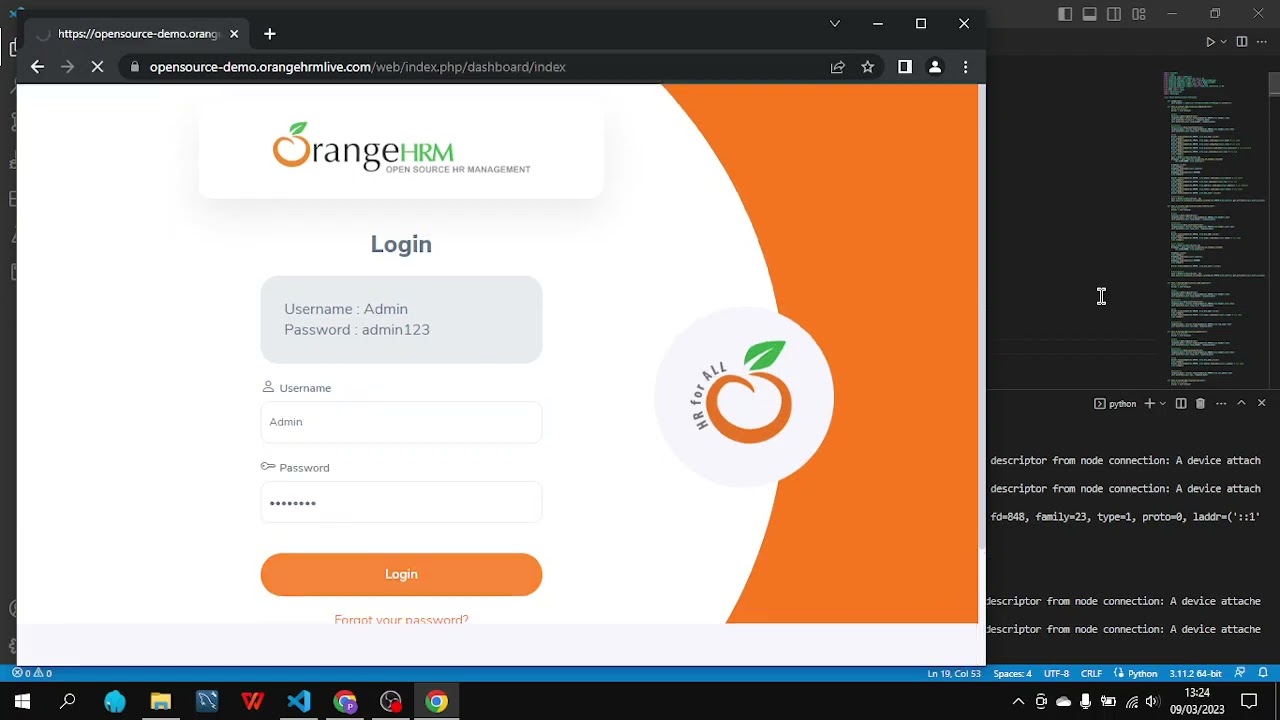Select Python language mode in status bar
Viewport: 1280px width, 720px height.
(1136, 673)
